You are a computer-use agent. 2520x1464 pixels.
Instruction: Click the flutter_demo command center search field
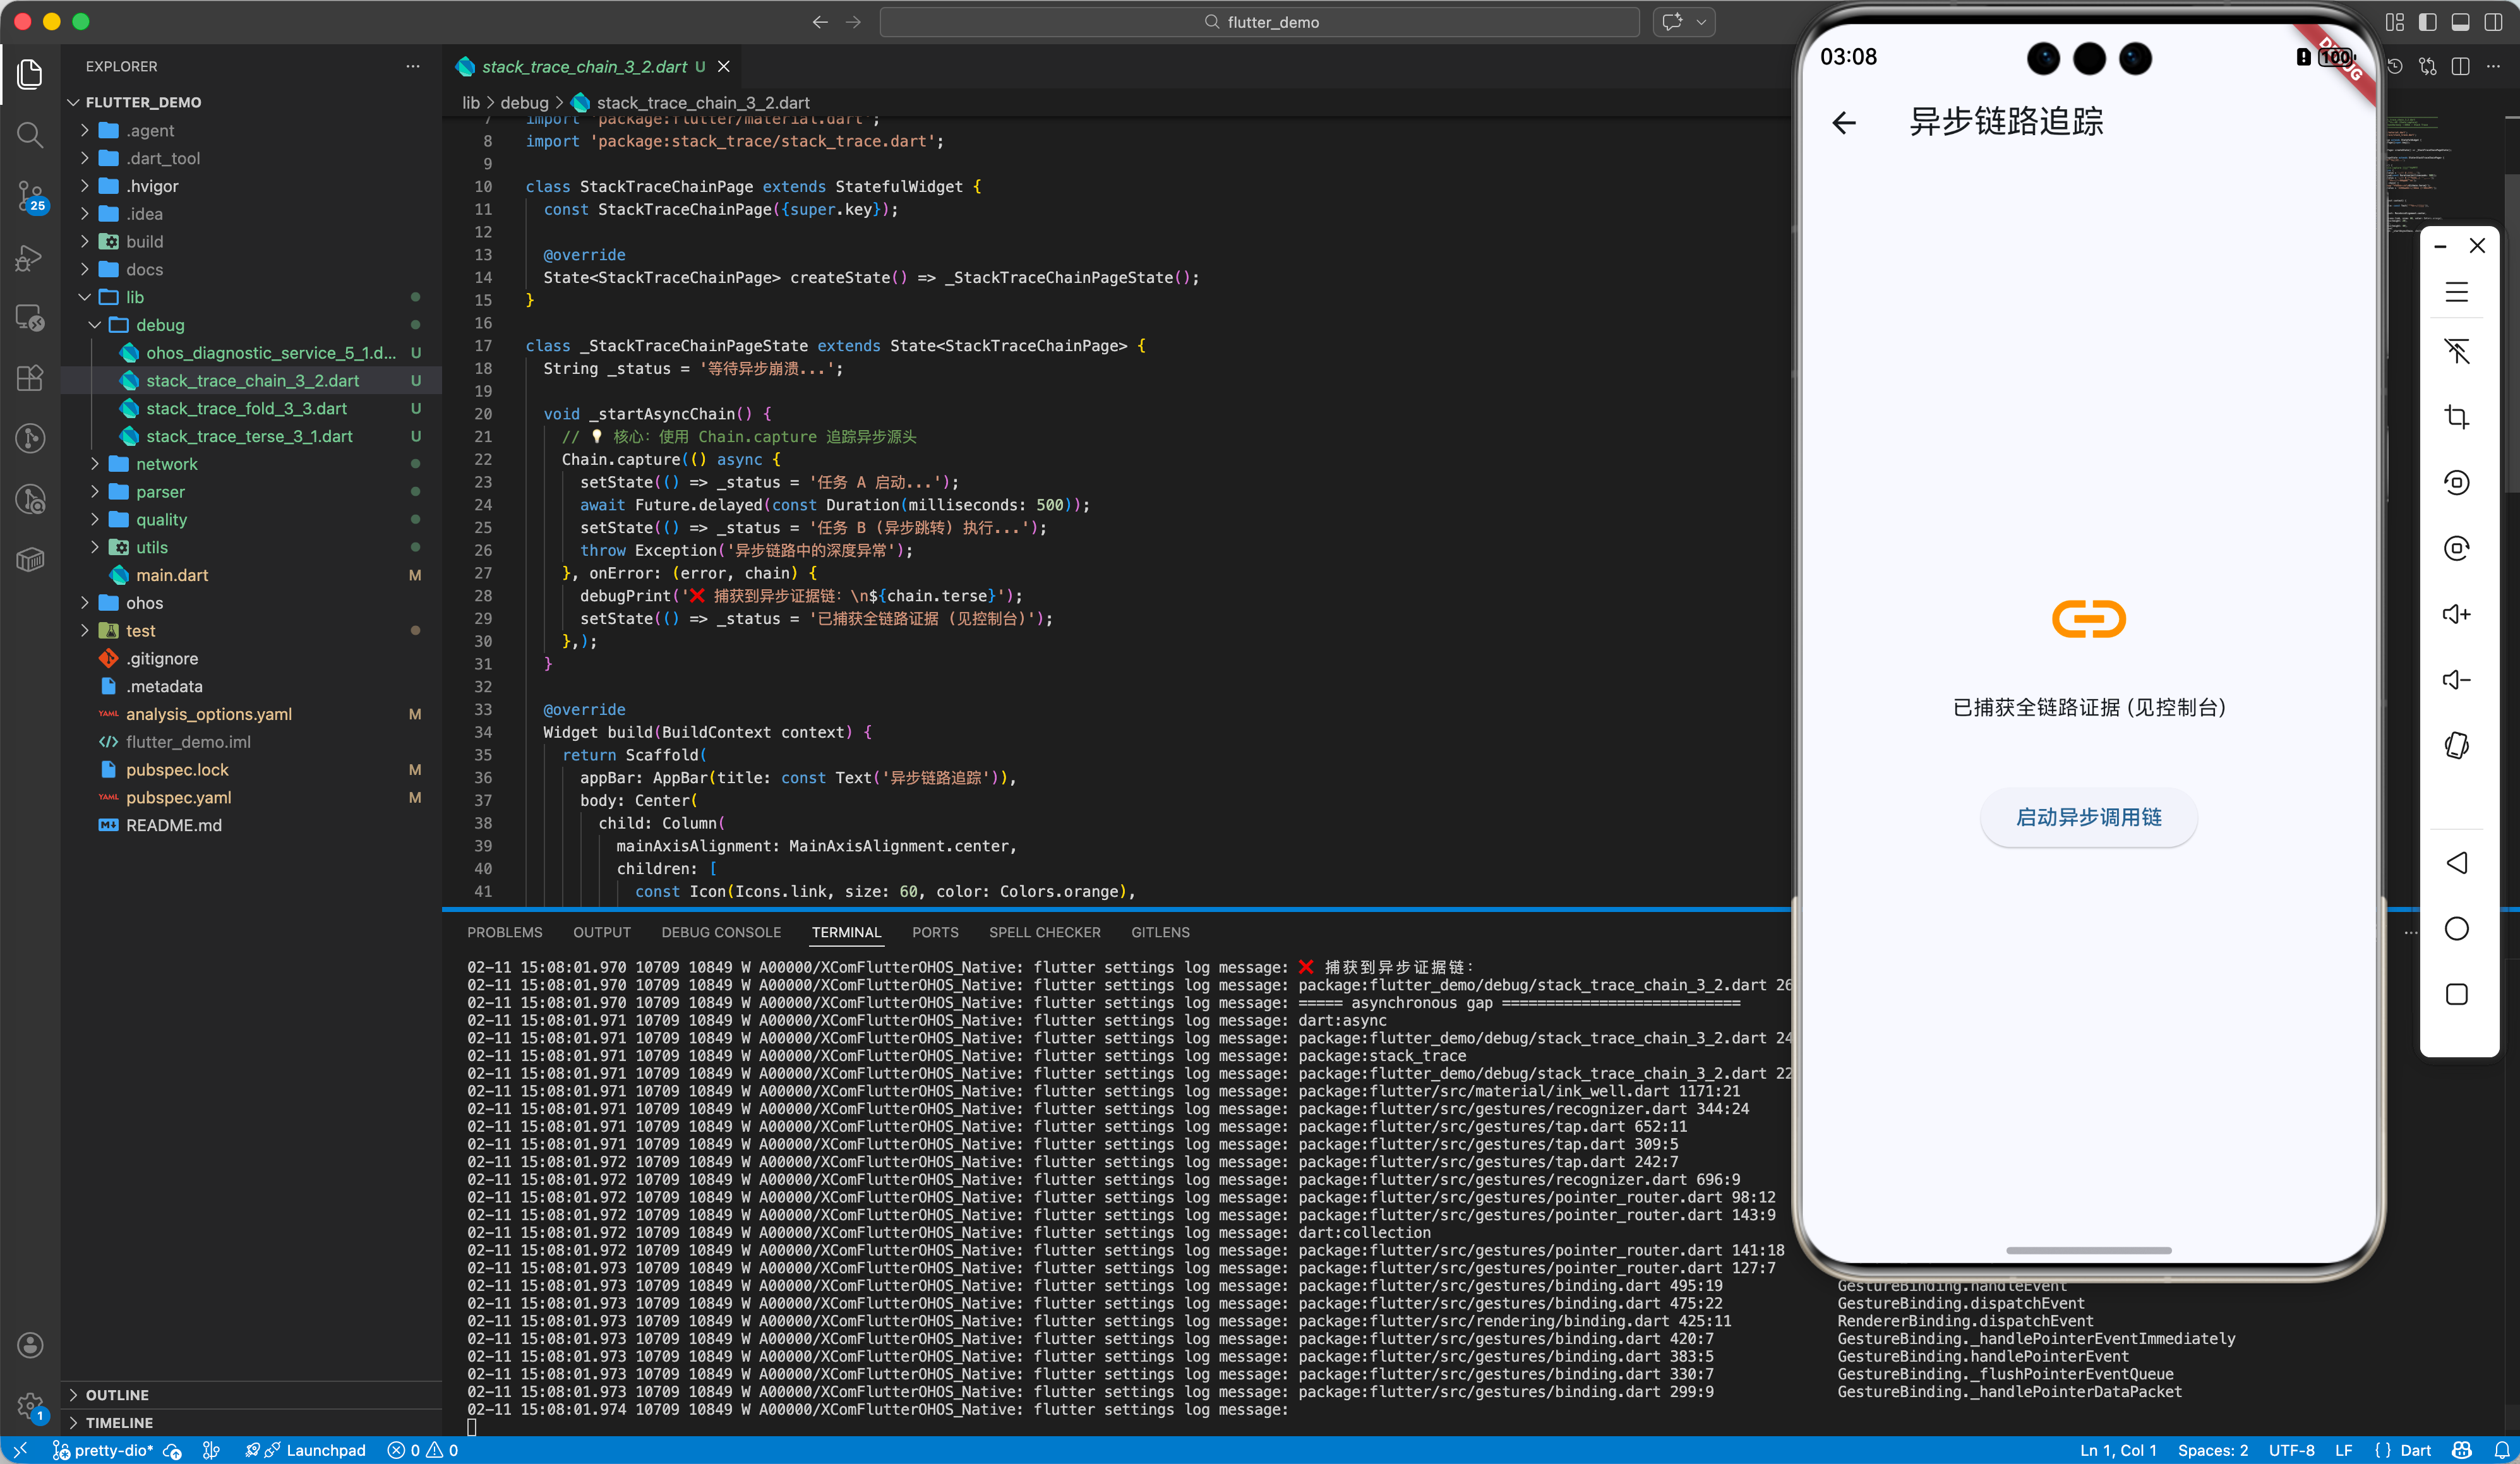click(1259, 22)
